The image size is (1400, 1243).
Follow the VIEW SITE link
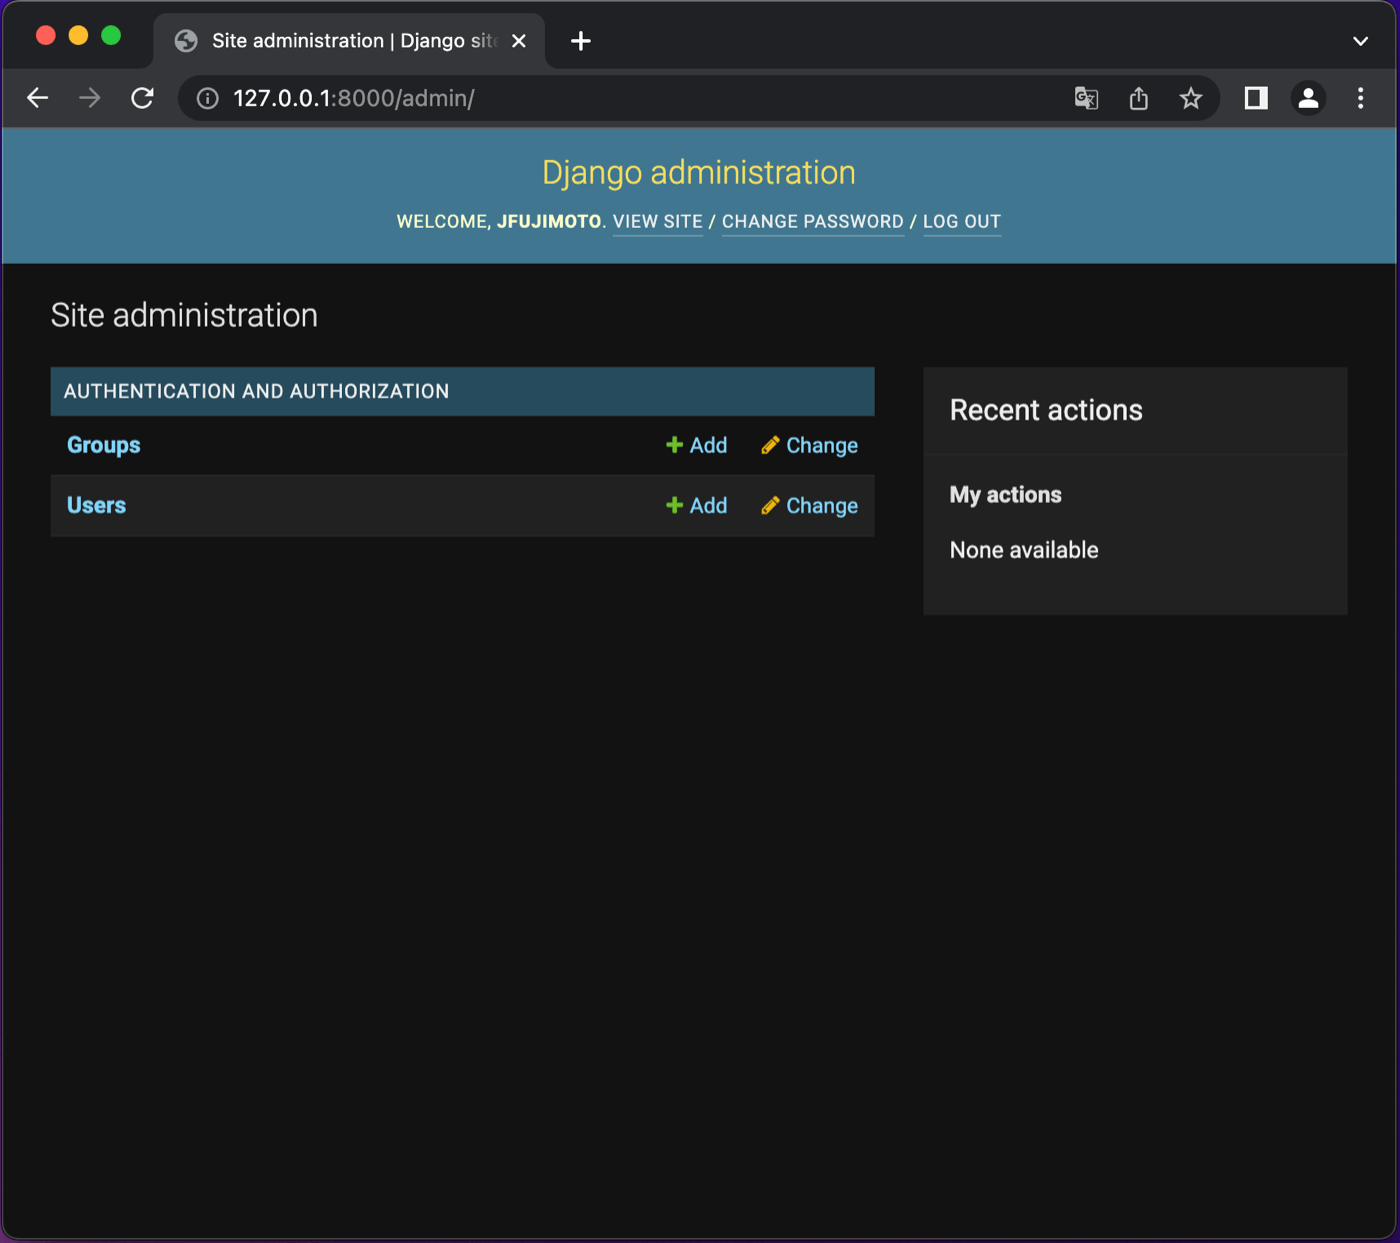pos(658,222)
